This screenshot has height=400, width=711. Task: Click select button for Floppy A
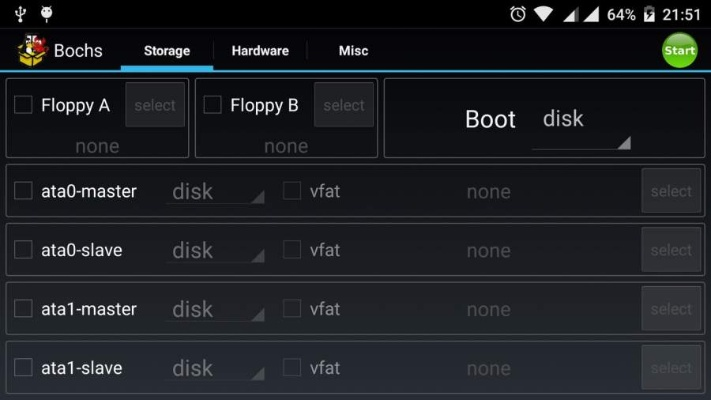(x=155, y=105)
